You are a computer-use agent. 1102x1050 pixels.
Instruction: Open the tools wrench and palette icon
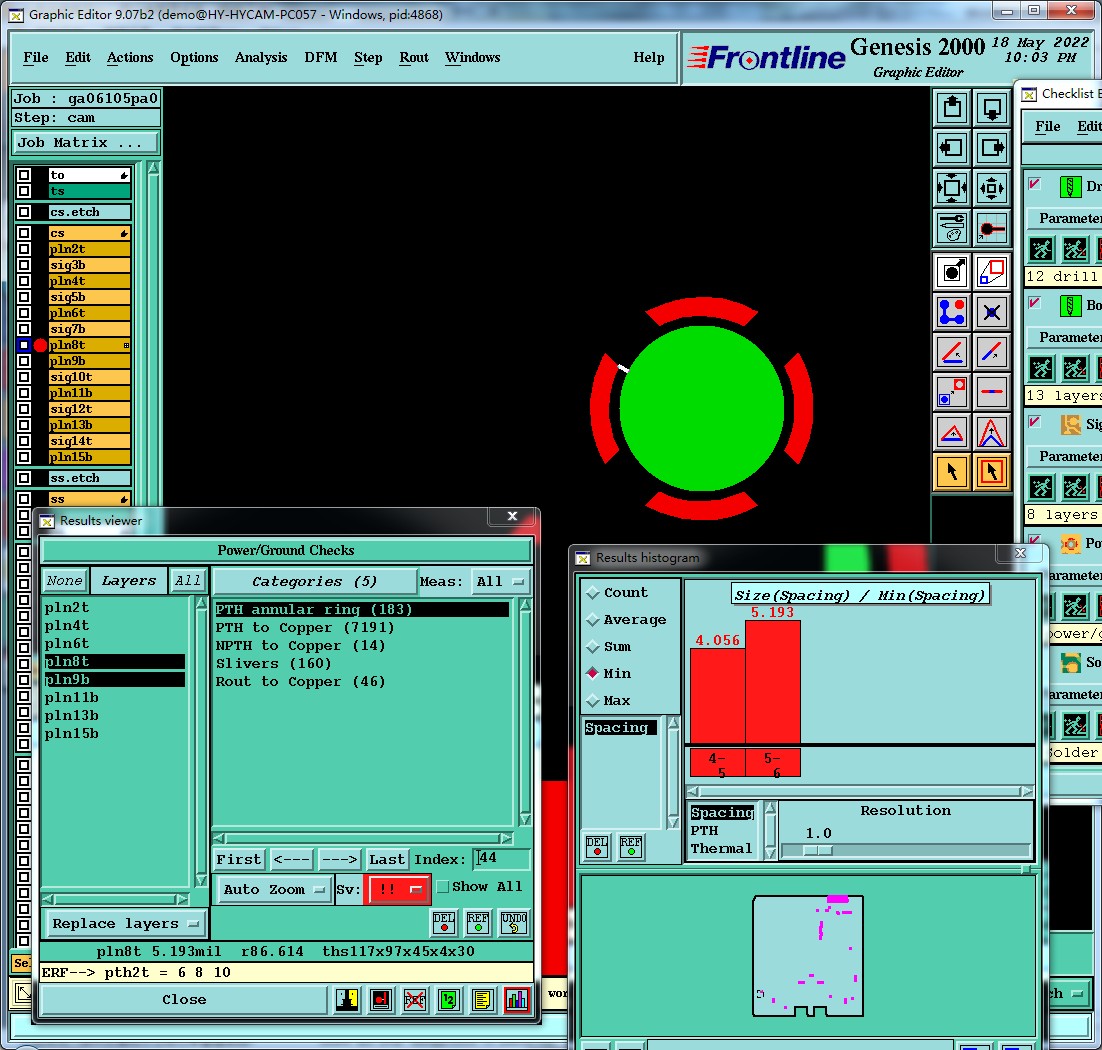pyautogui.click(x=952, y=228)
